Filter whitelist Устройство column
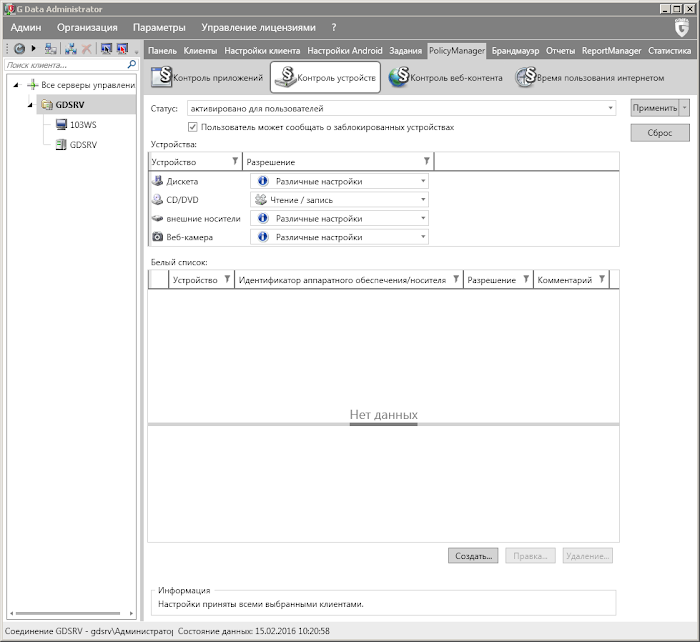The image size is (700, 642). pos(227,279)
